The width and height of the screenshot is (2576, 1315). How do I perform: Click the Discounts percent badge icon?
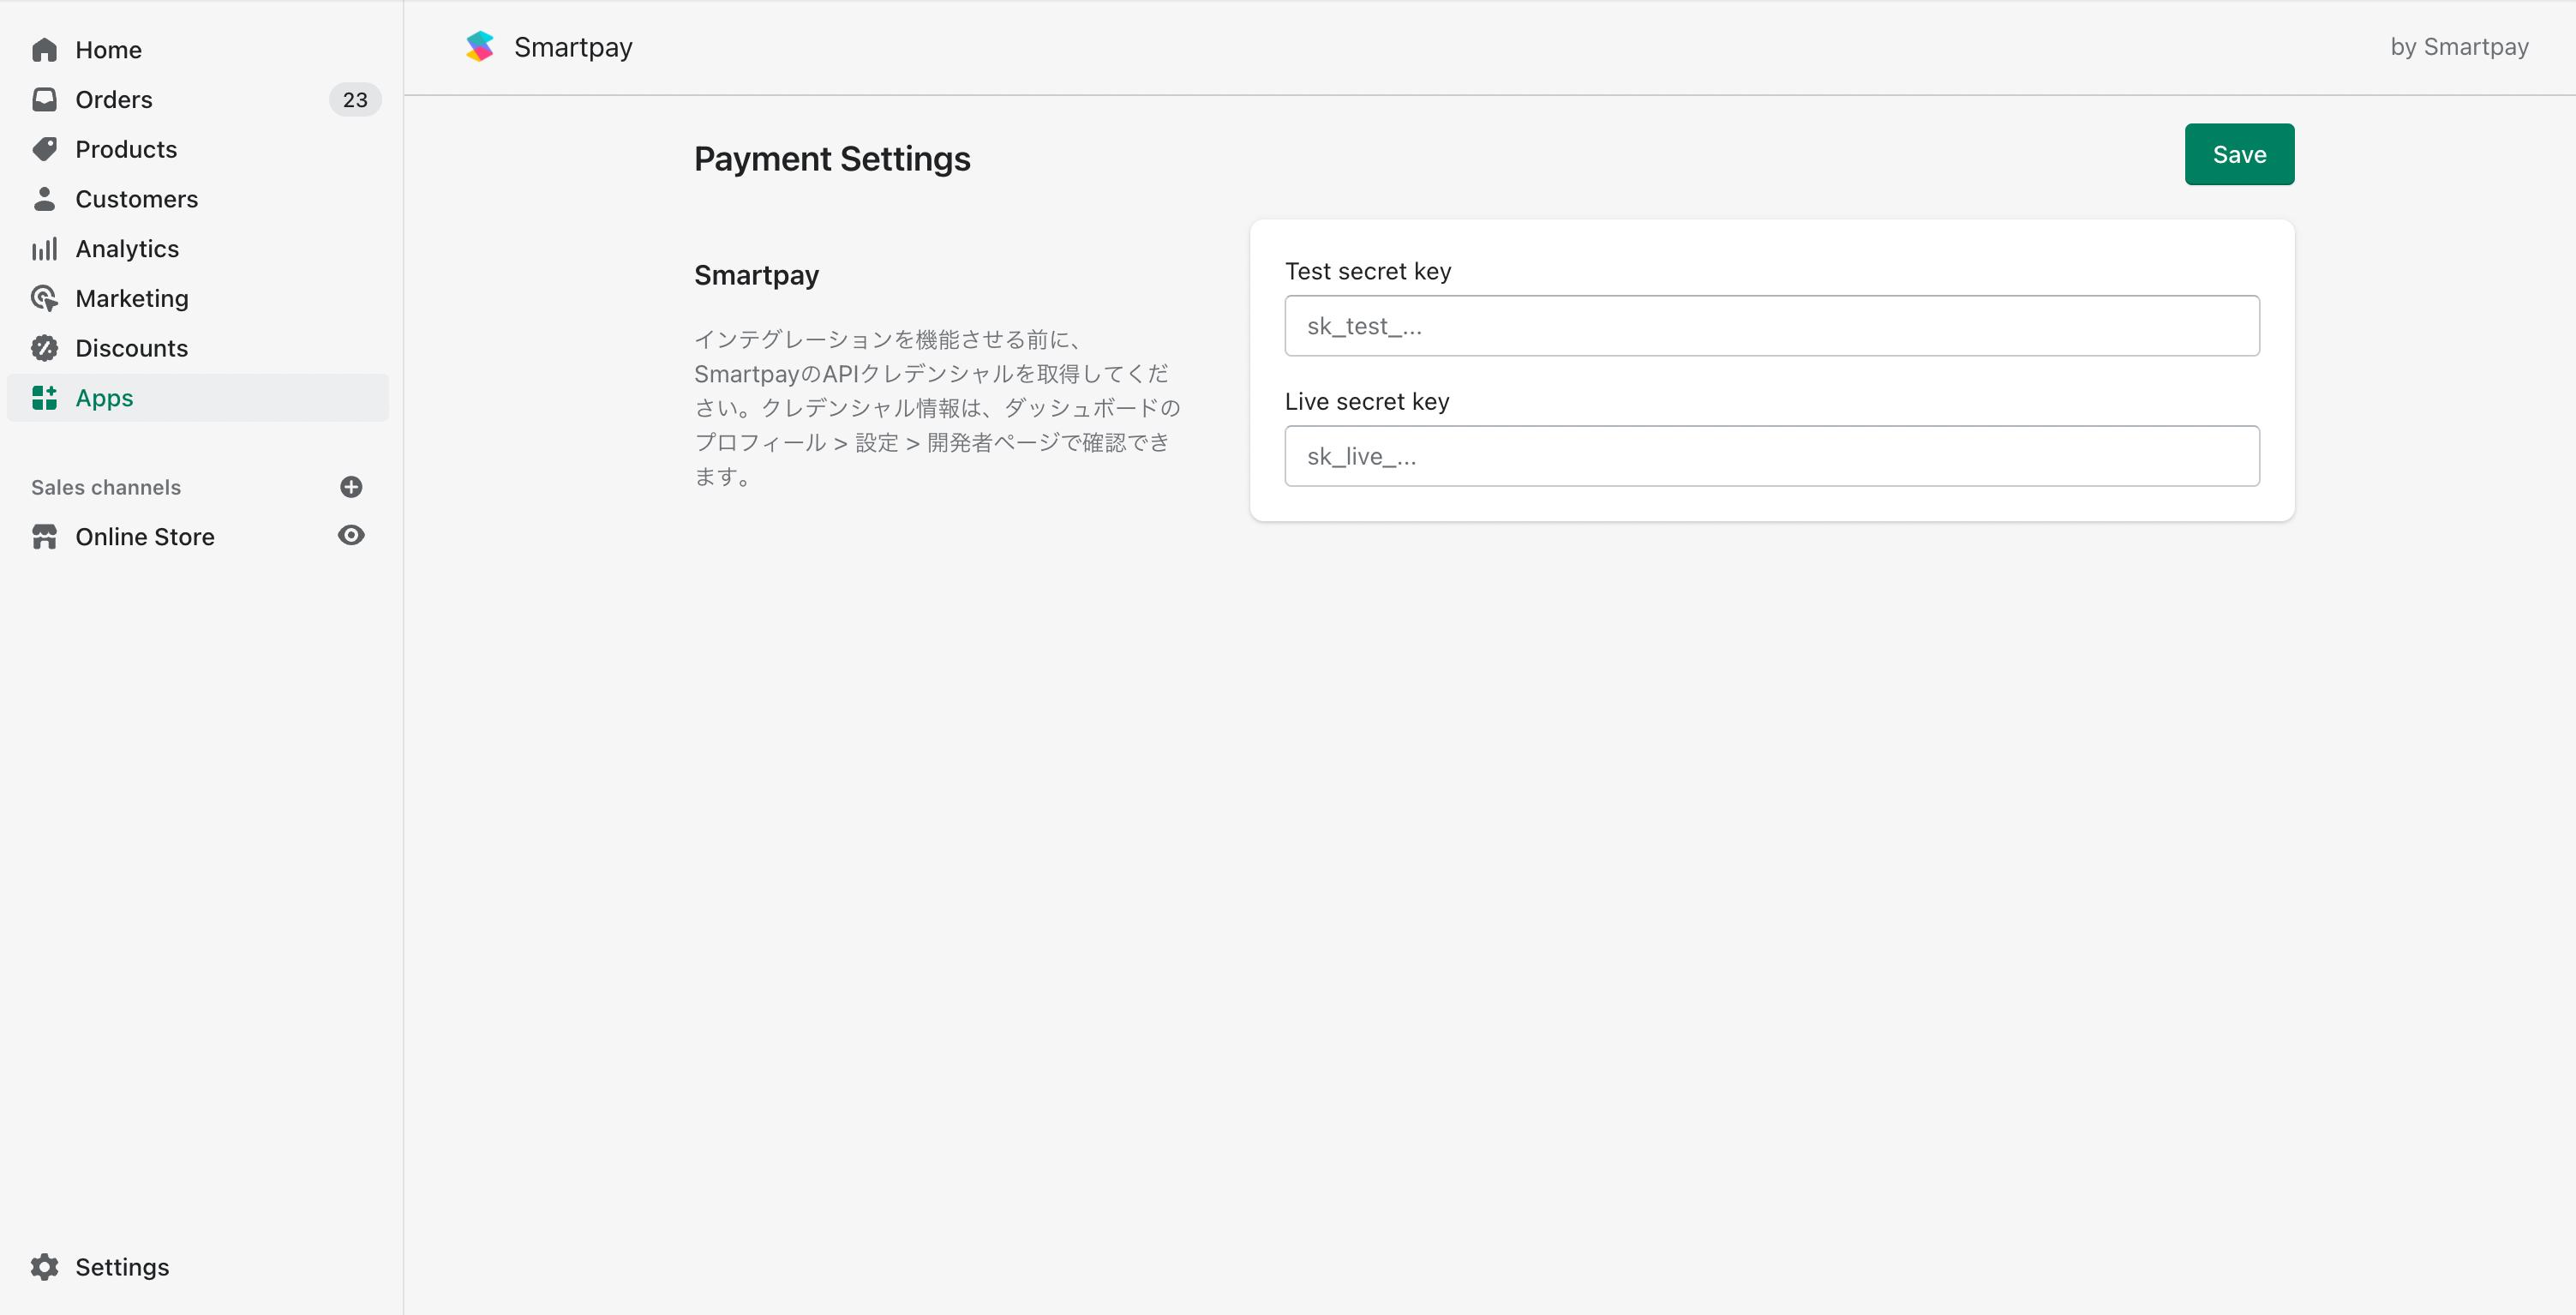click(x=44, y=348)
